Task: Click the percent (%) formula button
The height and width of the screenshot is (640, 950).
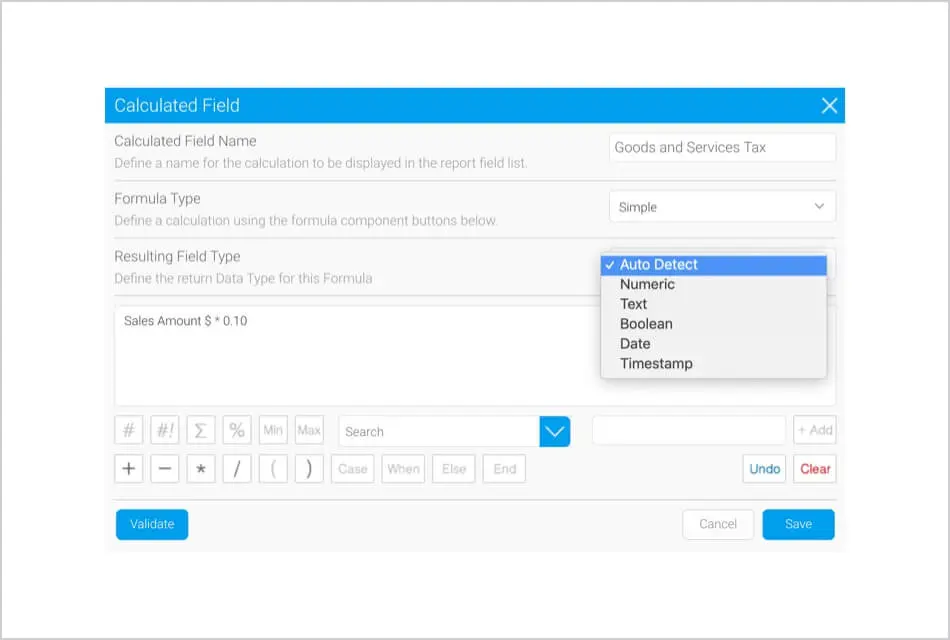Action: coord(237,431)
